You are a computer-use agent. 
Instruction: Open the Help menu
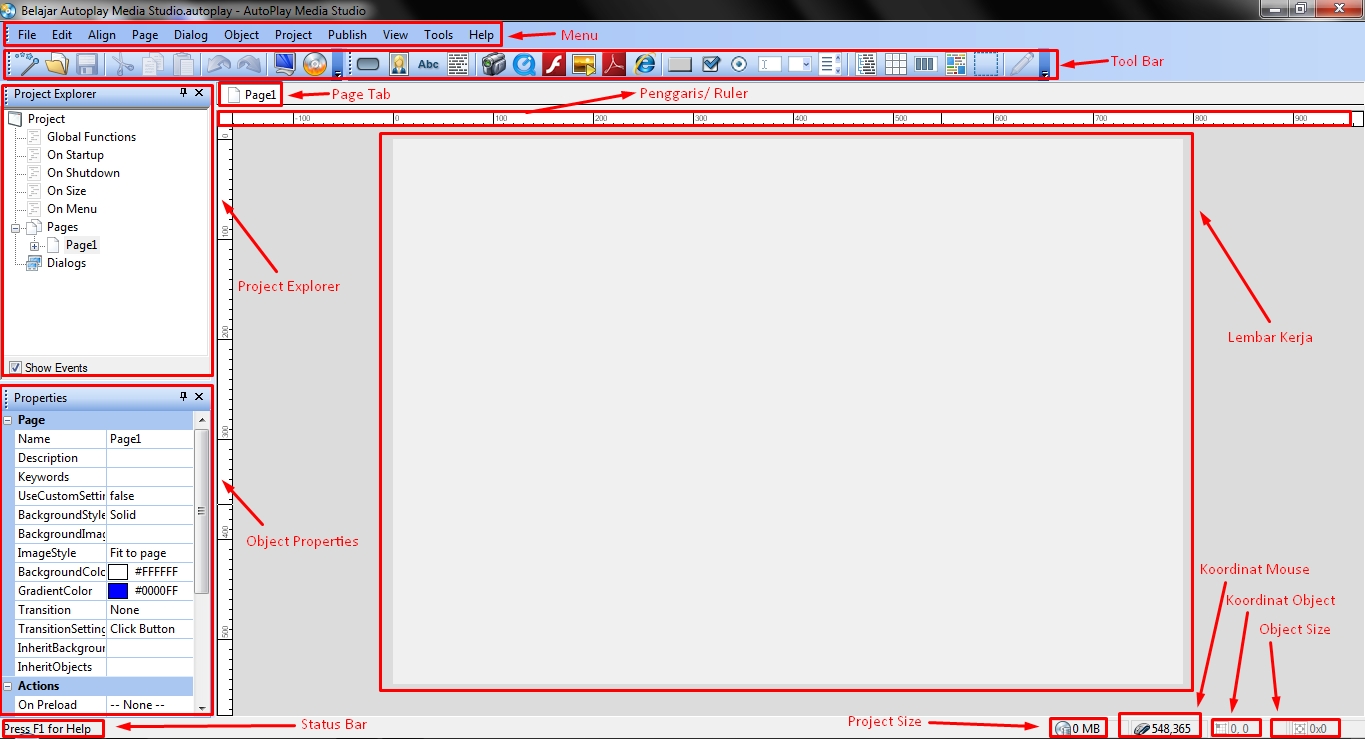[x=481, y=35]
